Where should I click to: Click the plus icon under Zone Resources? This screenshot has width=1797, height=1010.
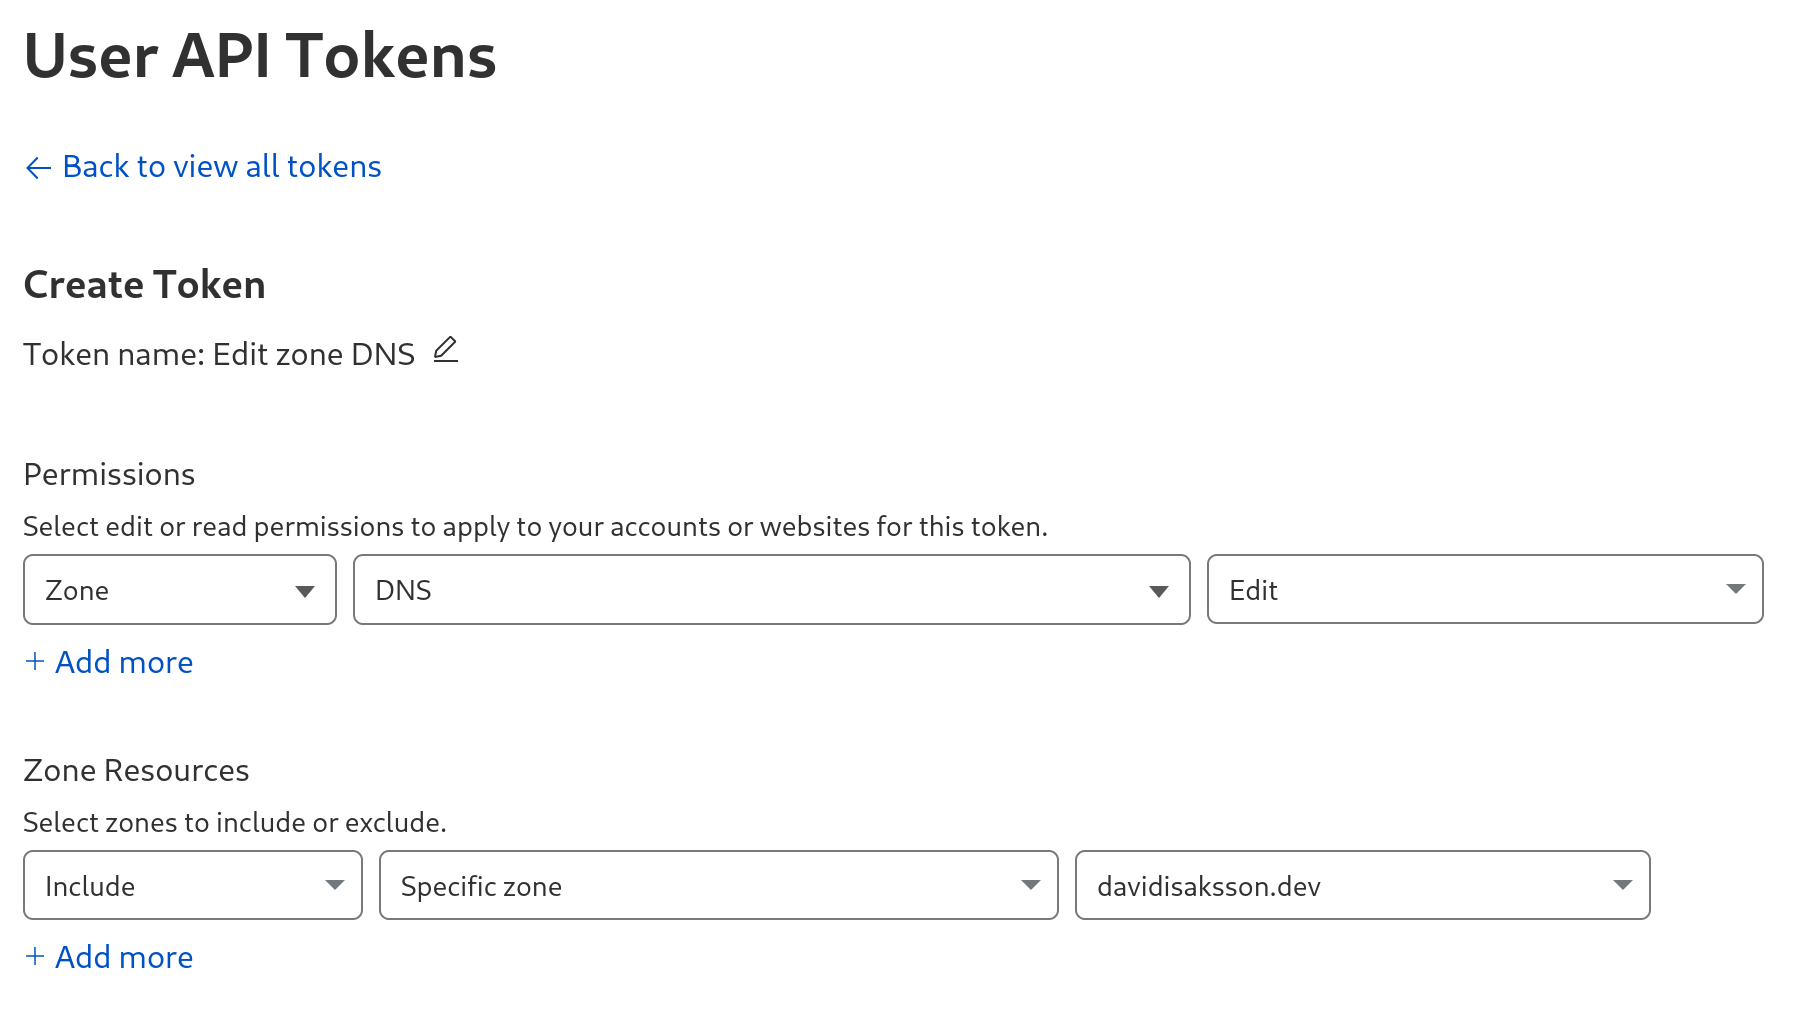[35, 956]
